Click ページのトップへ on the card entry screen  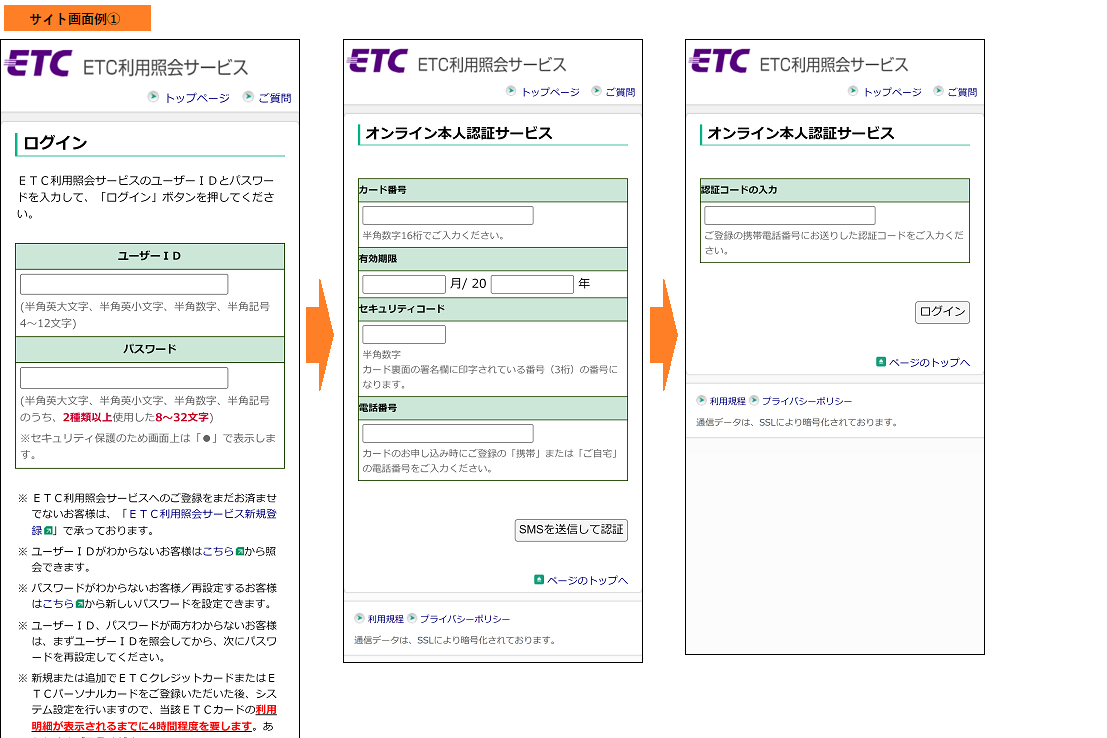coord(587,581)
